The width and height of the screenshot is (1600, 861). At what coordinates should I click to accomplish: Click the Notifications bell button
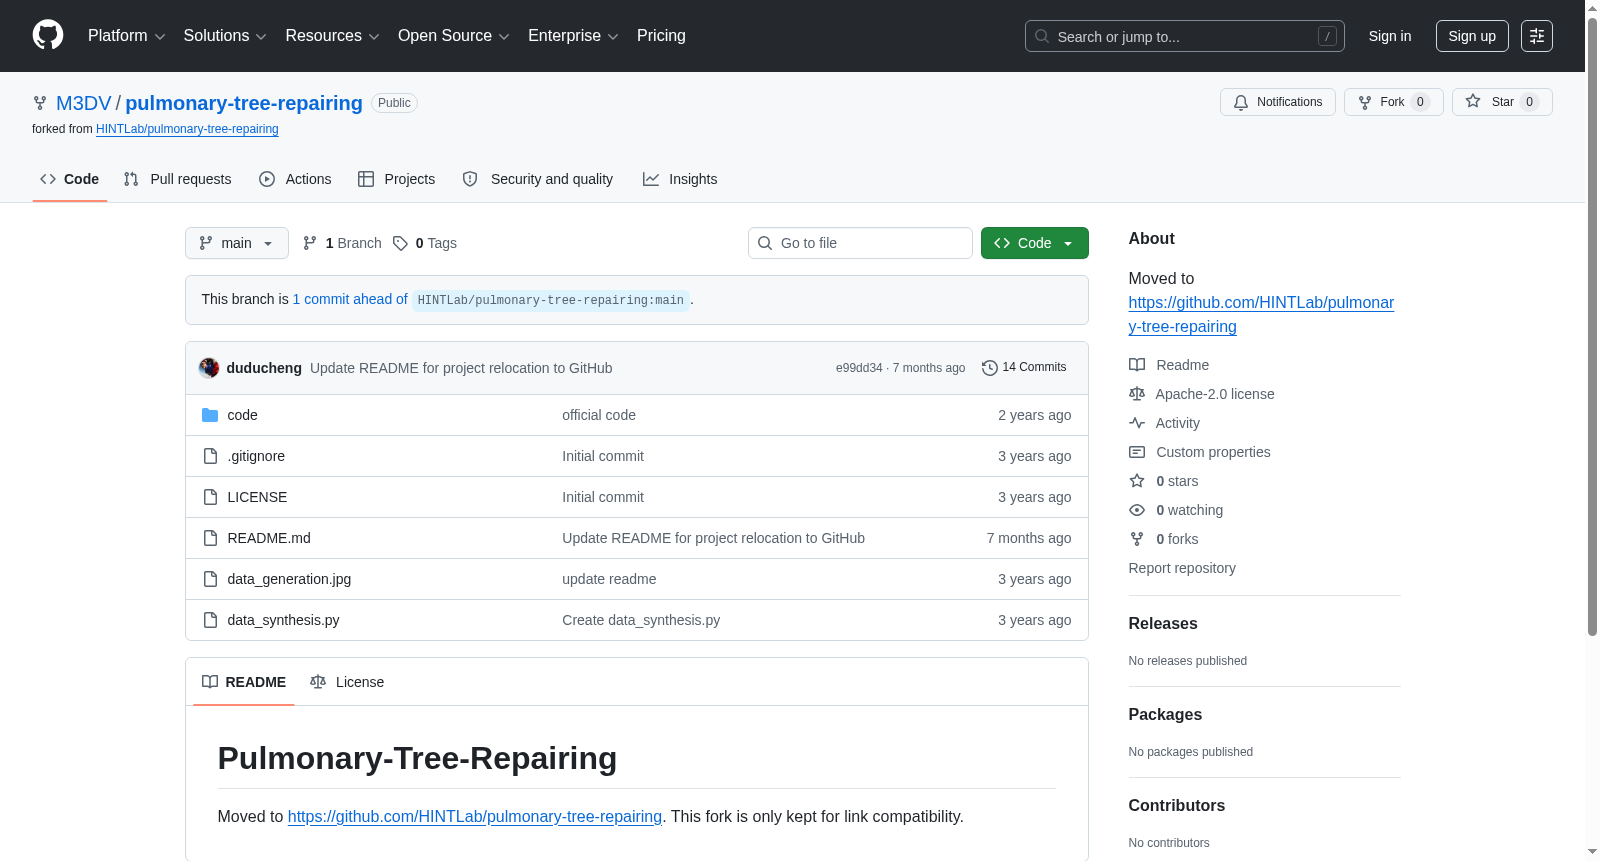tap(1277, 102)
